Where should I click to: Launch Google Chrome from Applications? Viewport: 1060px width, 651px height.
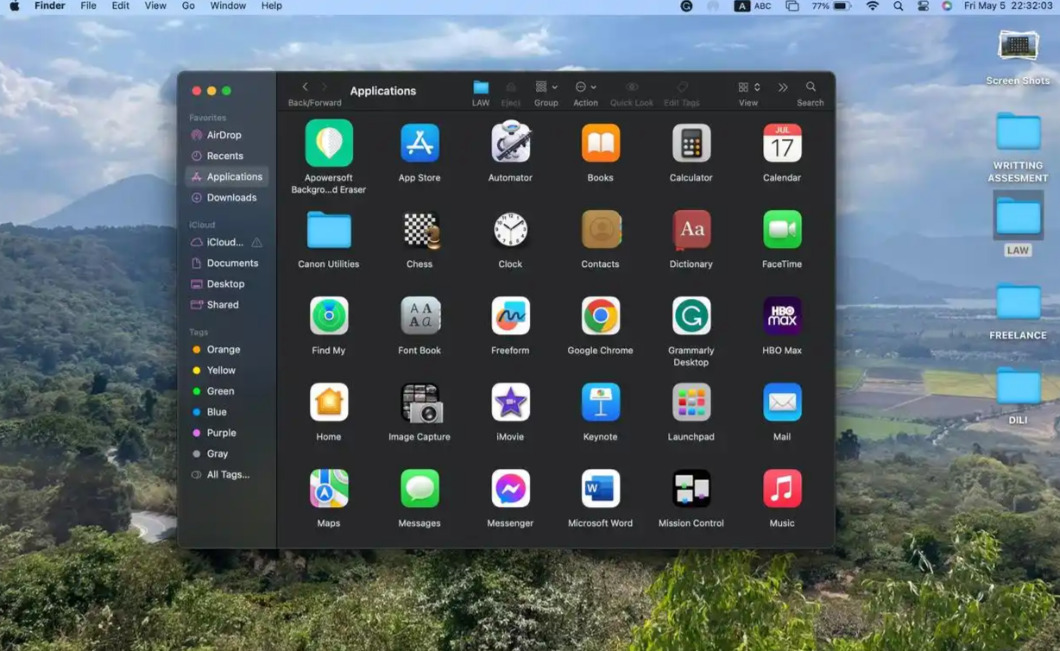(x=600, y=316)
